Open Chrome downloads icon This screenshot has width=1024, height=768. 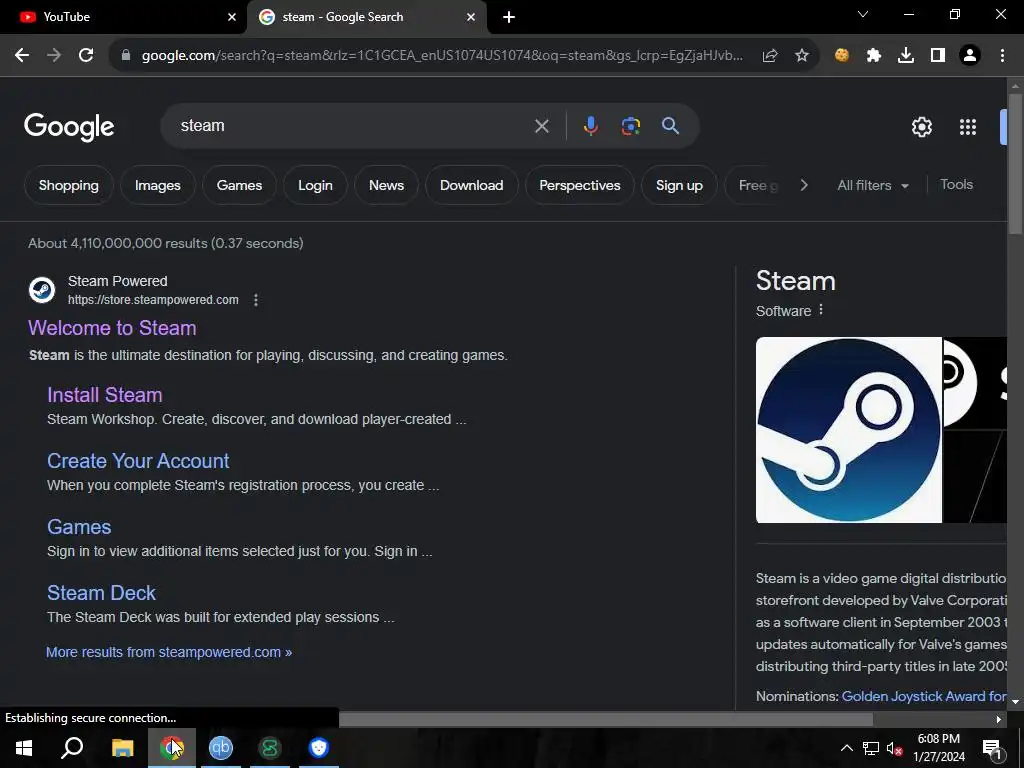click(906, 56)
